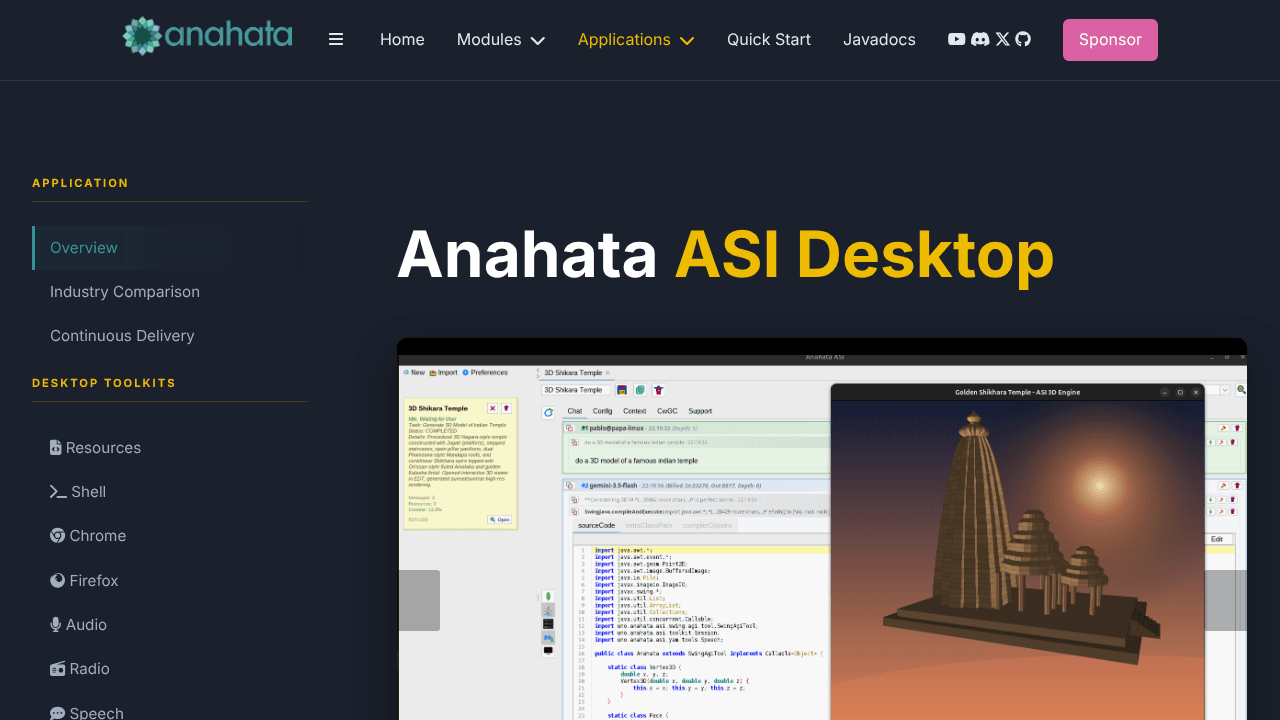Select the CwGC tab in the screenshot
The height and width of the screenshot is (720, 1280).
[667, 411]
